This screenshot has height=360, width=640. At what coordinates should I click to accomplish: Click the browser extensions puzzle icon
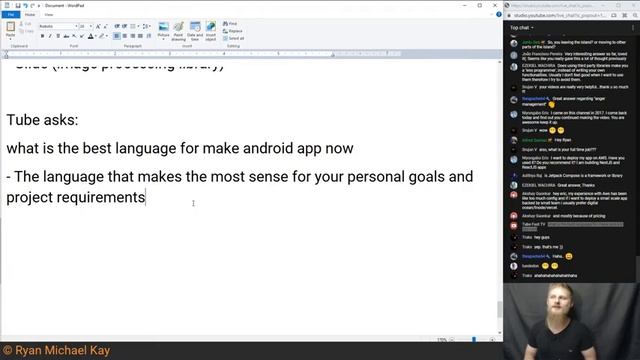tap(624, 16)
